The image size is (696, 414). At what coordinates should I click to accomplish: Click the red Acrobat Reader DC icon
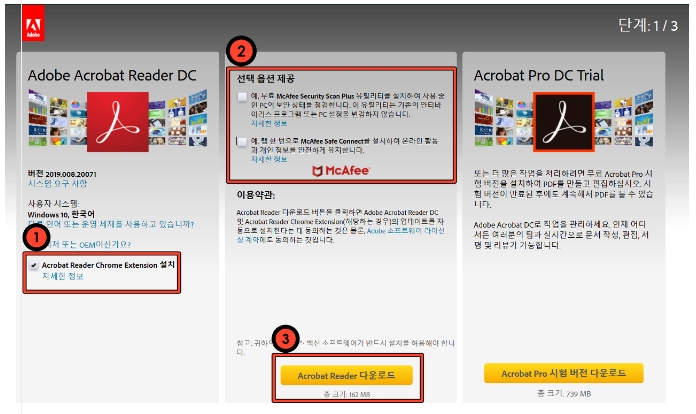pyautogui.click(x=118, y=122)
